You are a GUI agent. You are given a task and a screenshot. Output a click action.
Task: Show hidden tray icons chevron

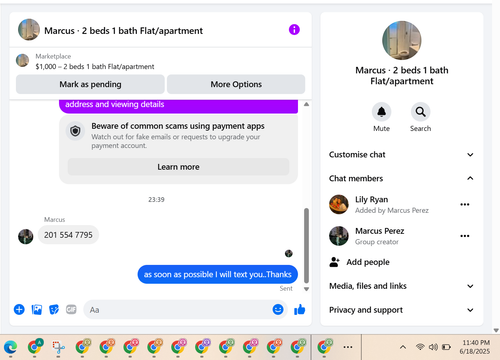pyautogui.click(x=403, y=347)
